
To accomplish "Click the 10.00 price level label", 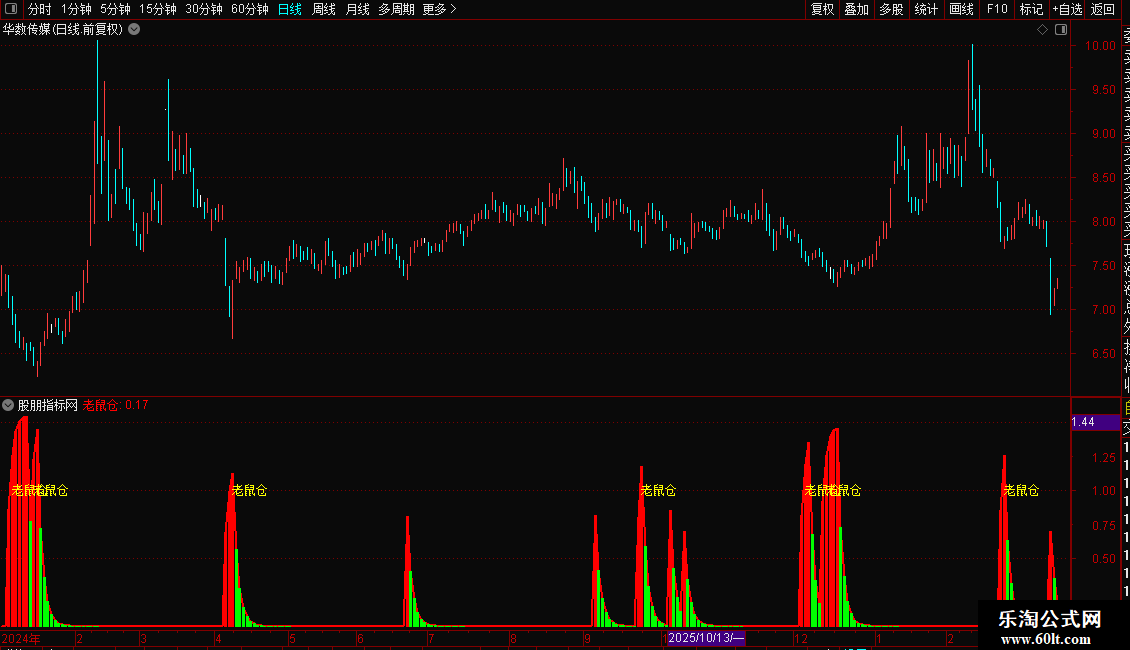I will [x=1100, y=45].
